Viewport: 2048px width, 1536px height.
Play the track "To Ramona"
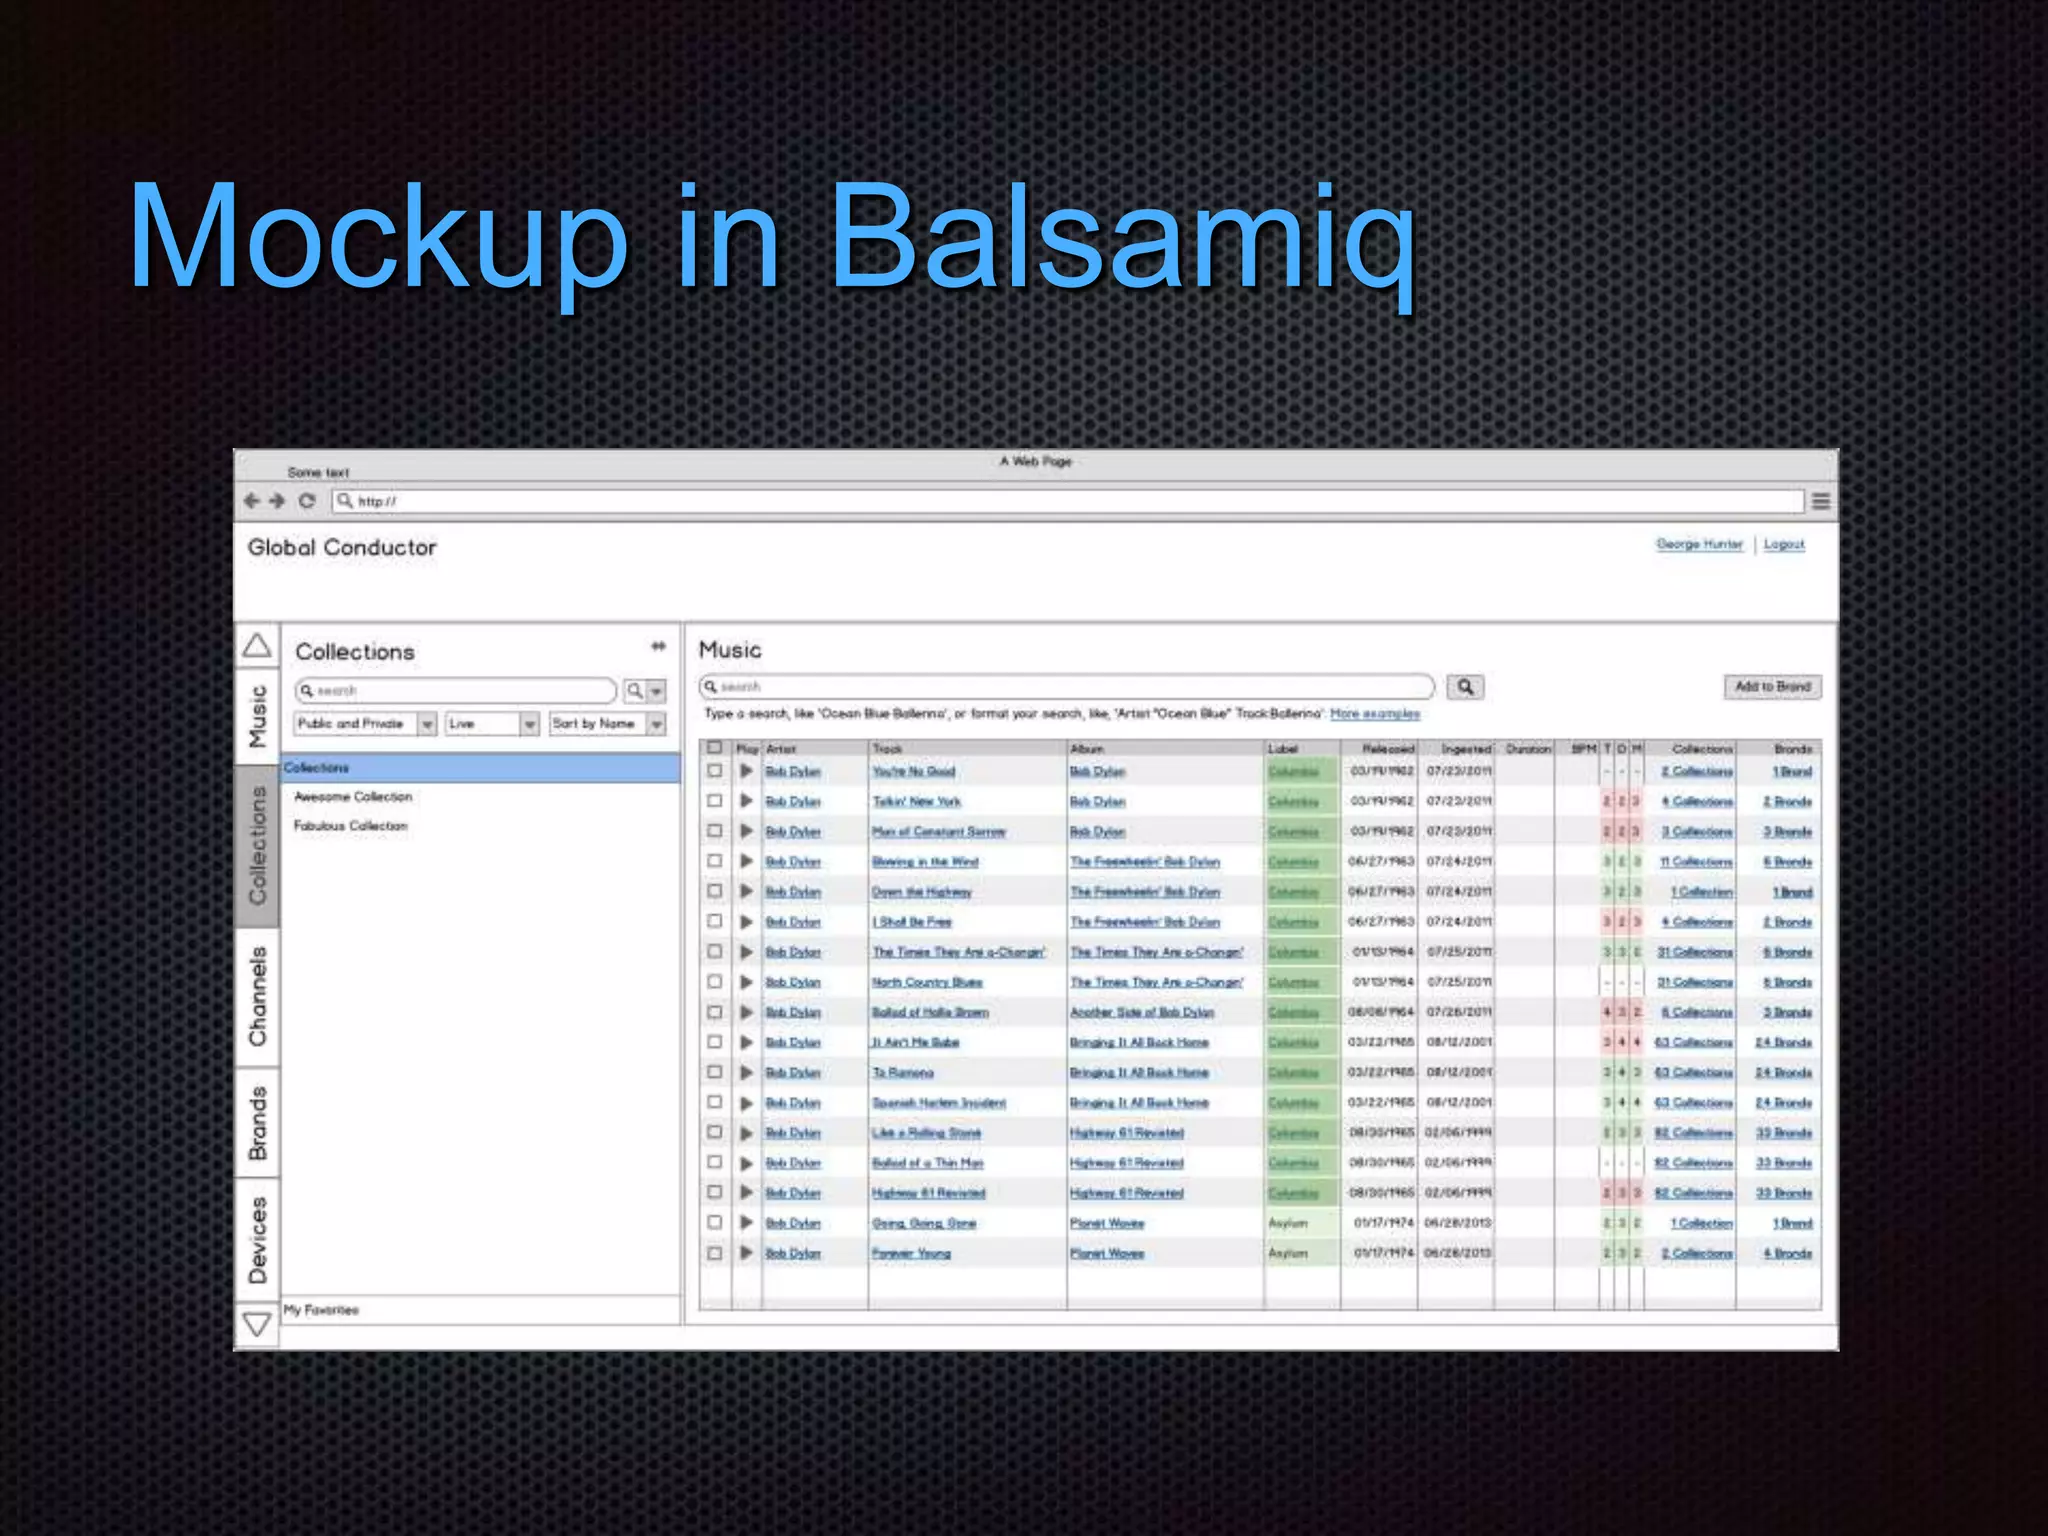(x=746, y=1072)
